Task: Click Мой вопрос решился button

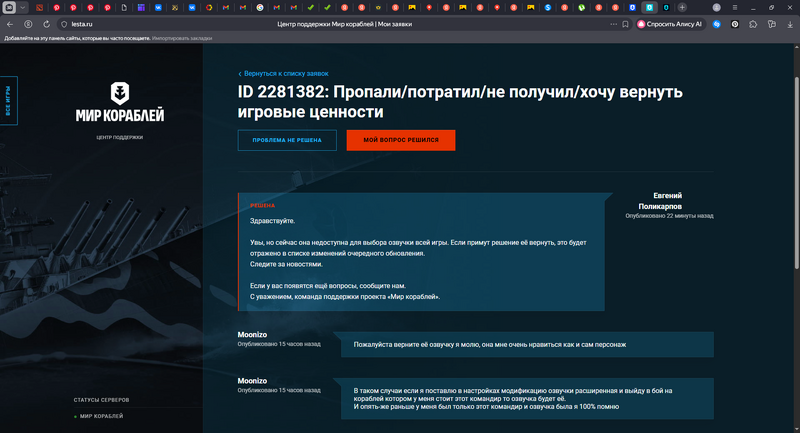Action: coord(400,140)
